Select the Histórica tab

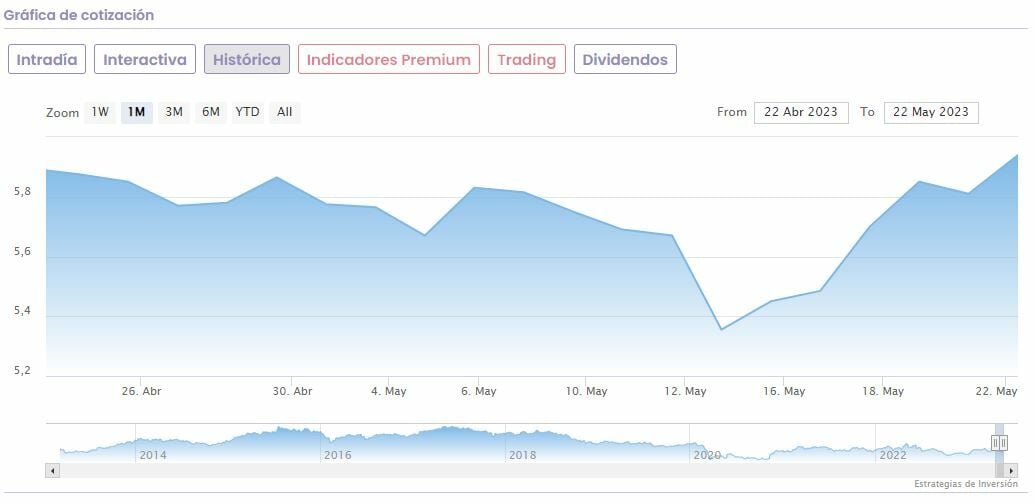pos(247,59)
